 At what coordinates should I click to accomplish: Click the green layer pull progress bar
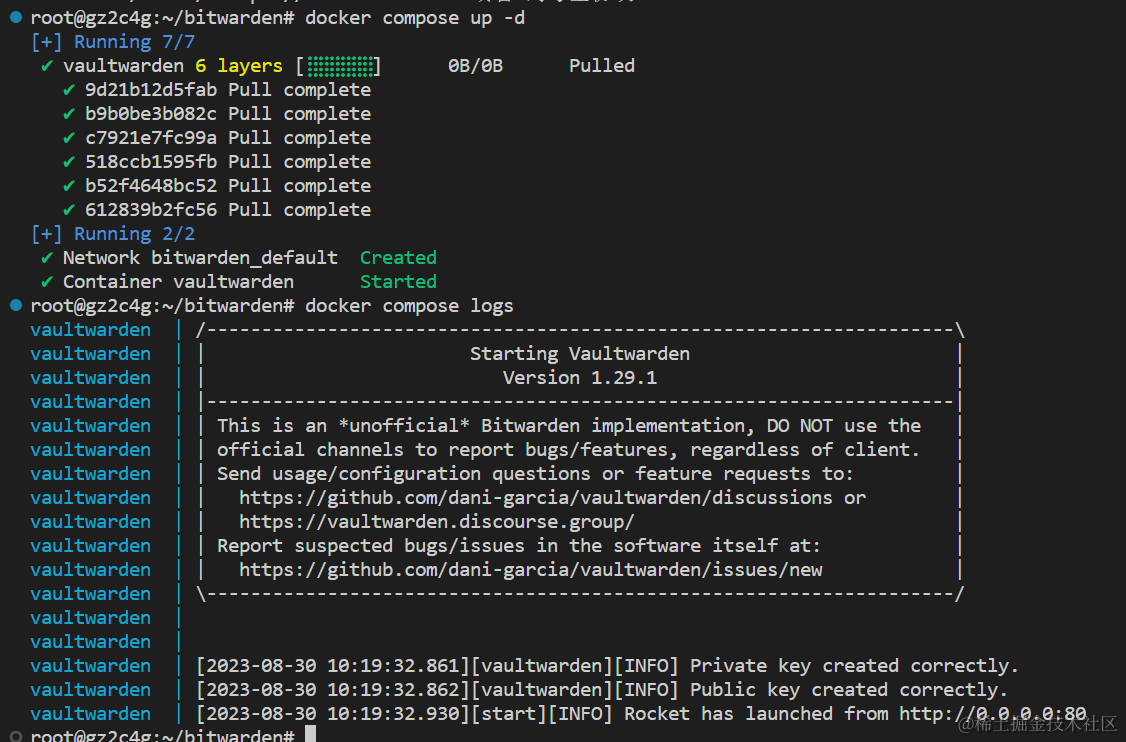coord(340,66)
